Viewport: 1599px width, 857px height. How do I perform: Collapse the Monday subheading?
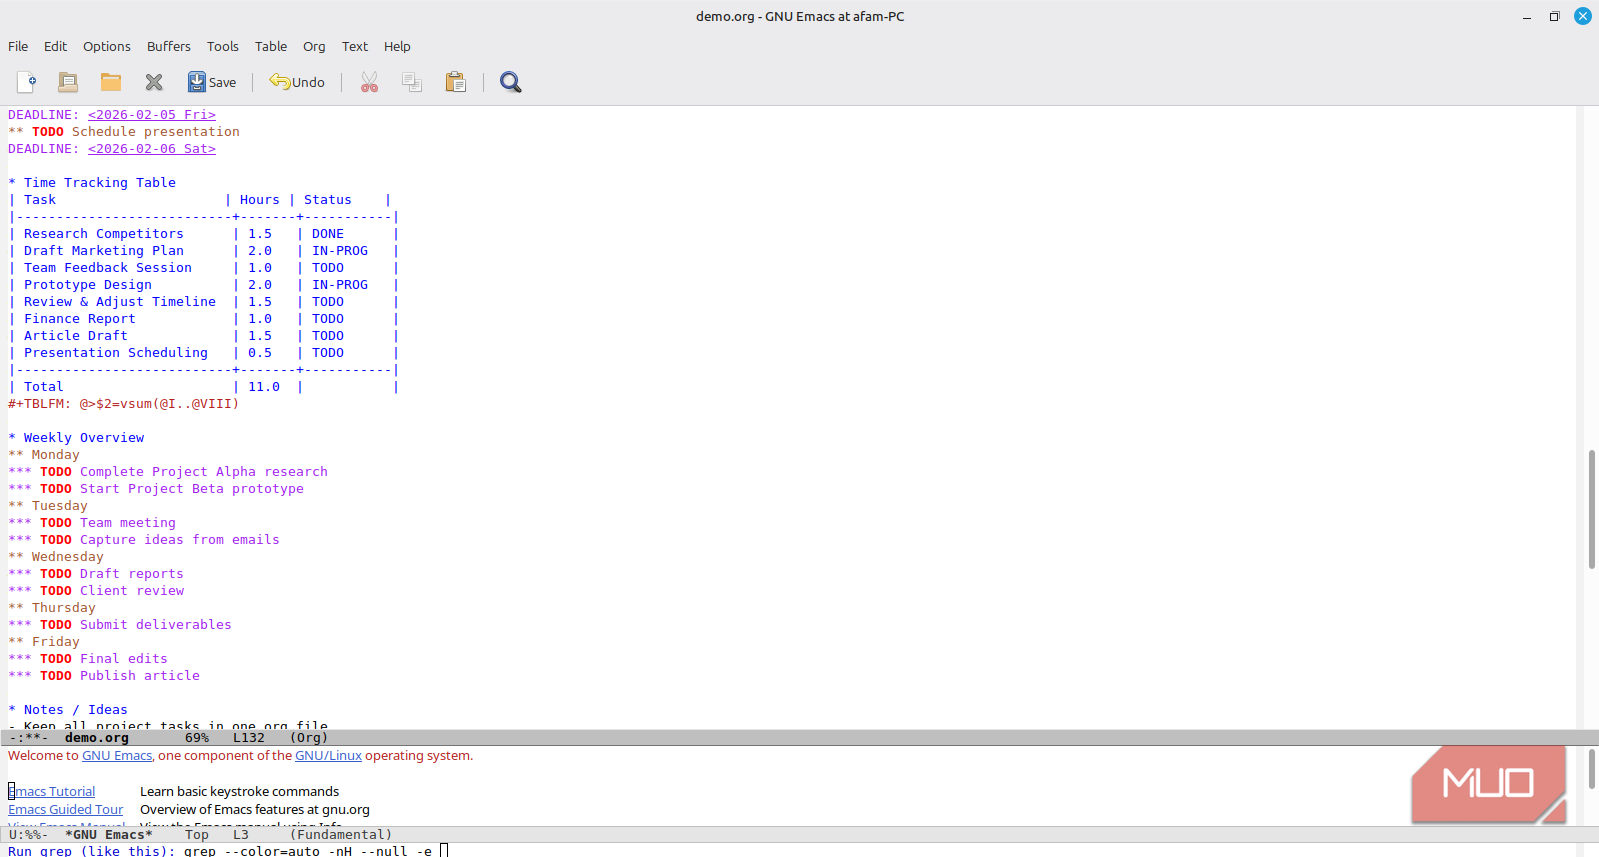[x=55, y=455]
